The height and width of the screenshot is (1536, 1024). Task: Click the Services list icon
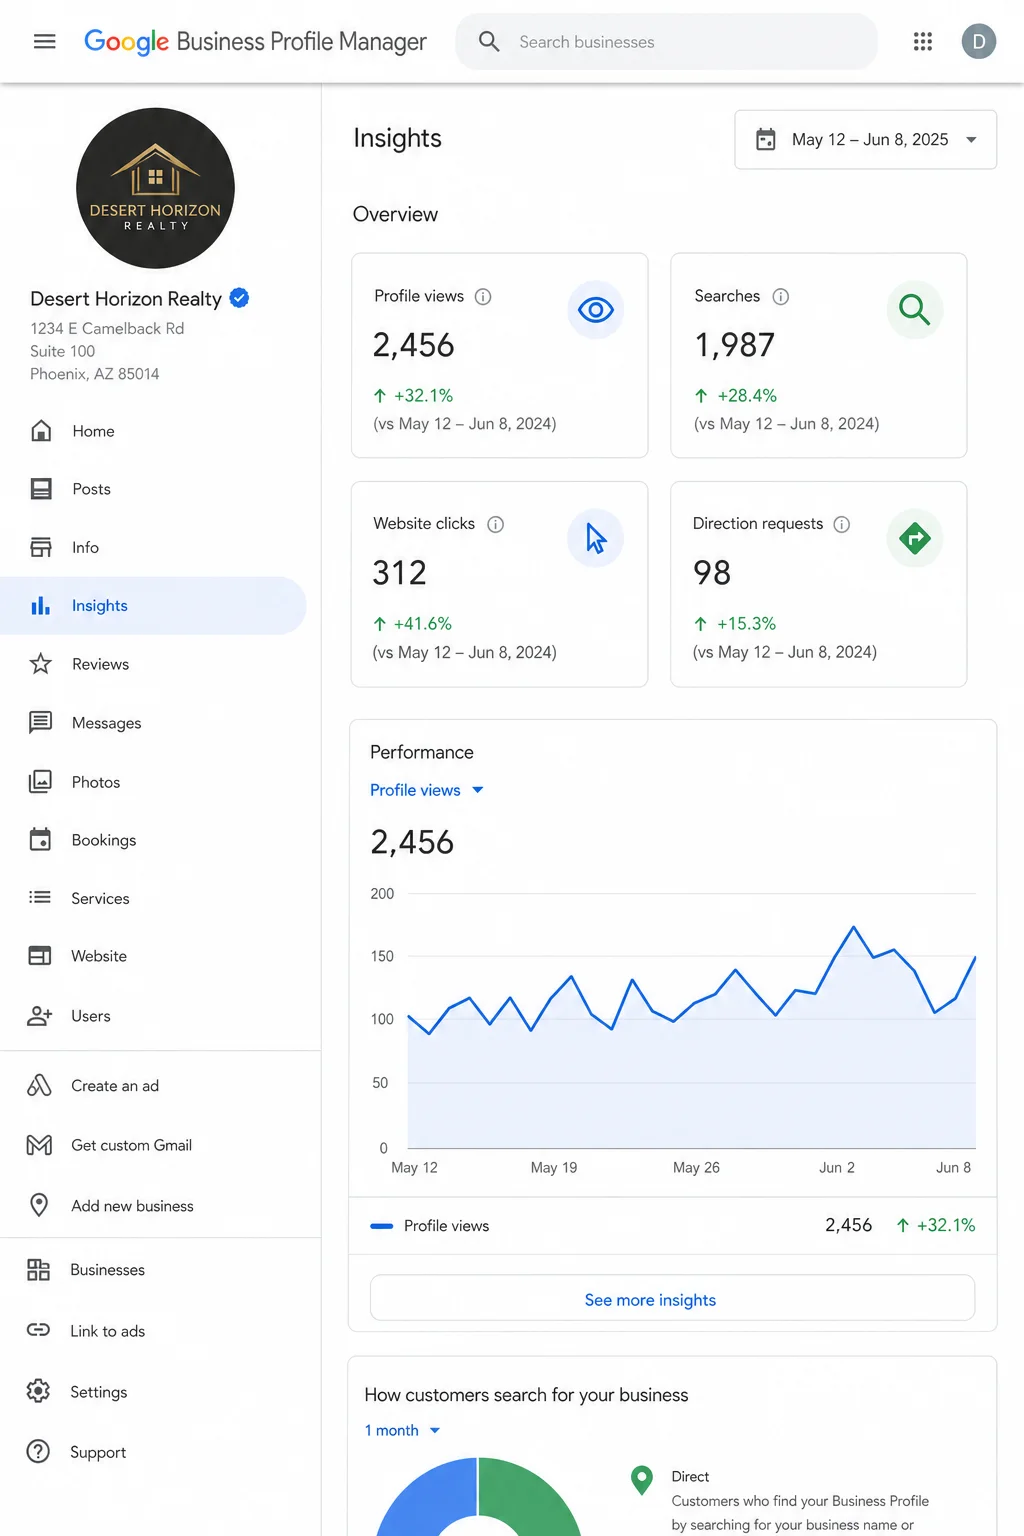(40, 897)
